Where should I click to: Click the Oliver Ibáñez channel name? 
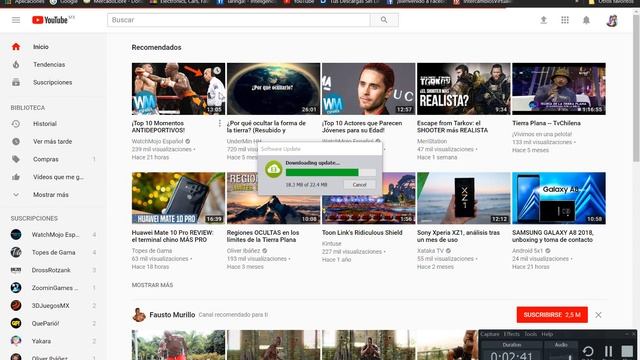tap(243, 251)
